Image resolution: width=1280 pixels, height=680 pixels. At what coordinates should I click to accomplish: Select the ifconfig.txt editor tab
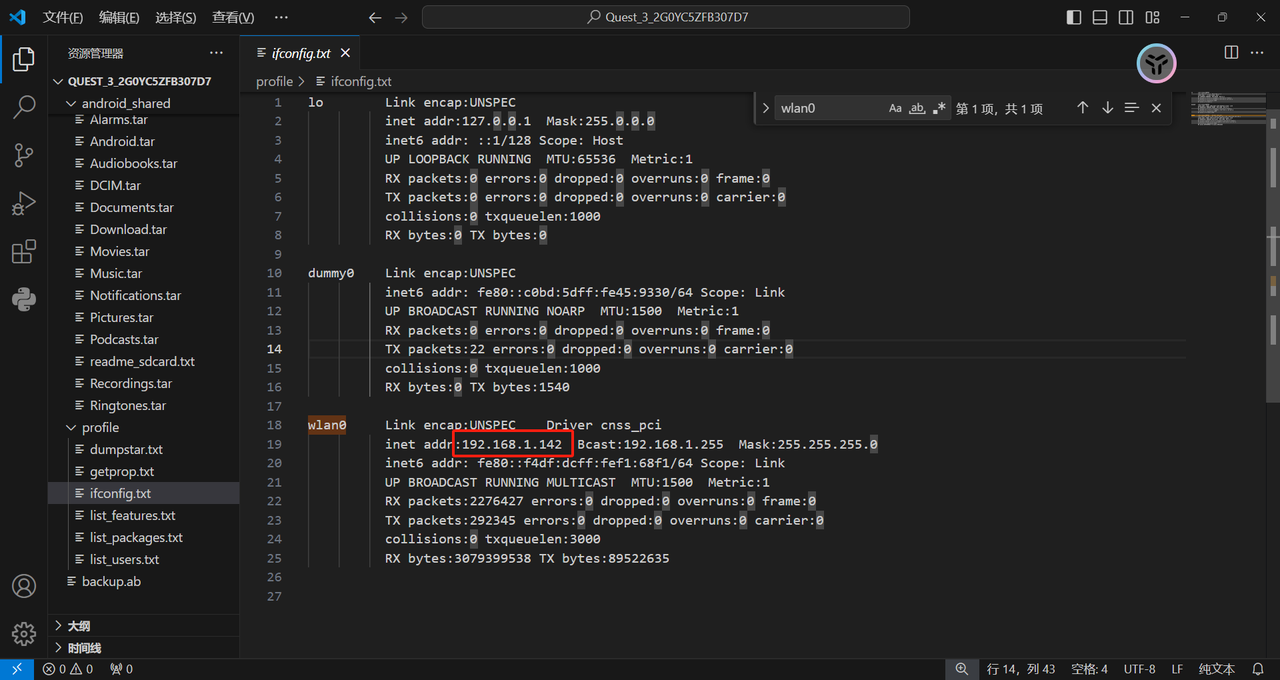pyautogui.click(x=300, y=53)
